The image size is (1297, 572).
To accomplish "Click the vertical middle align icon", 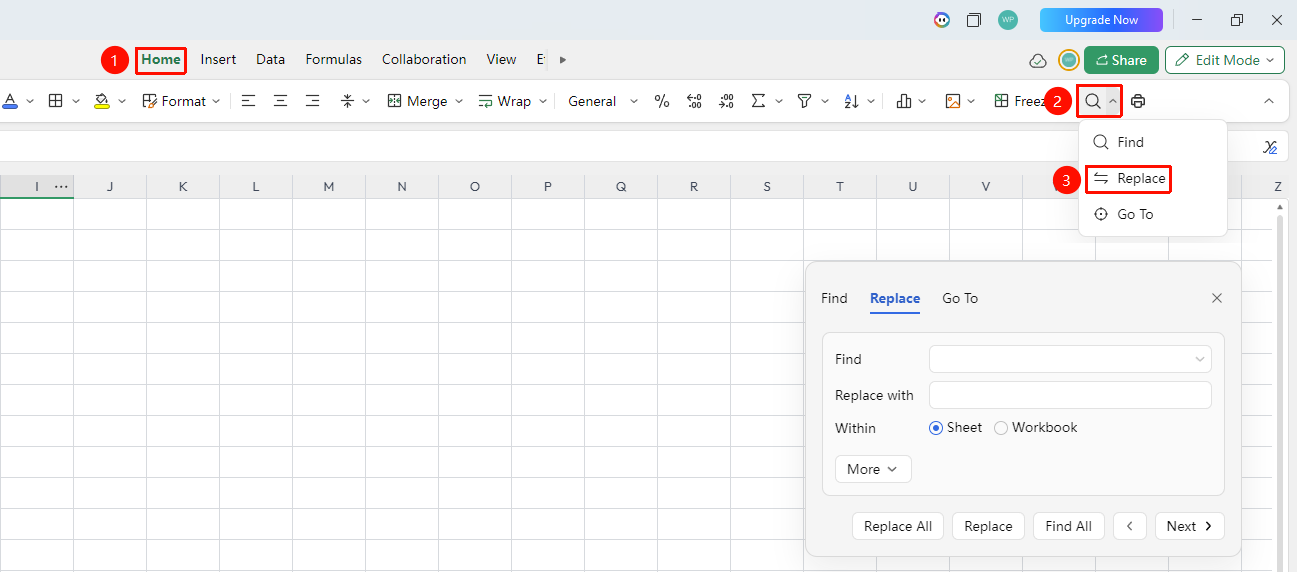I will [x=347, y=101].
